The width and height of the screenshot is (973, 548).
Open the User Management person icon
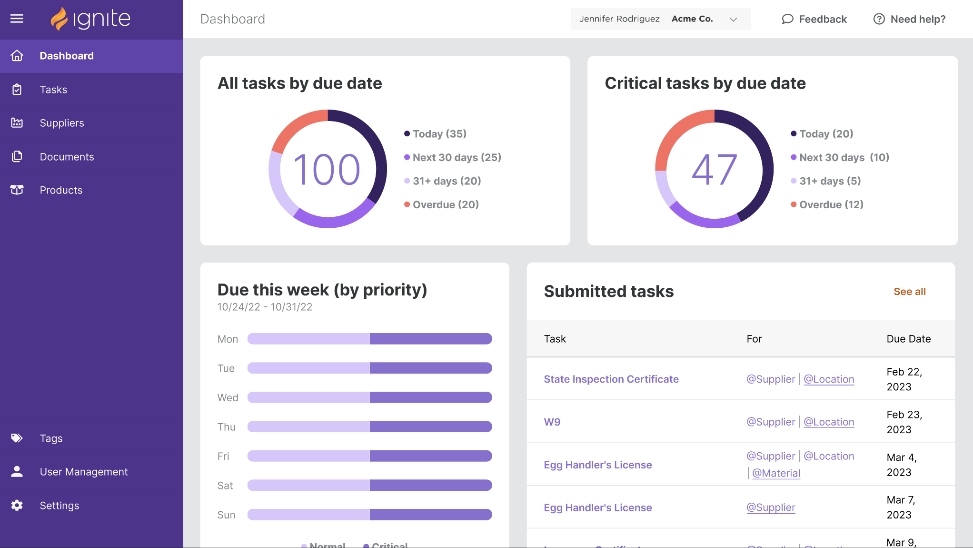coord(17,472)
